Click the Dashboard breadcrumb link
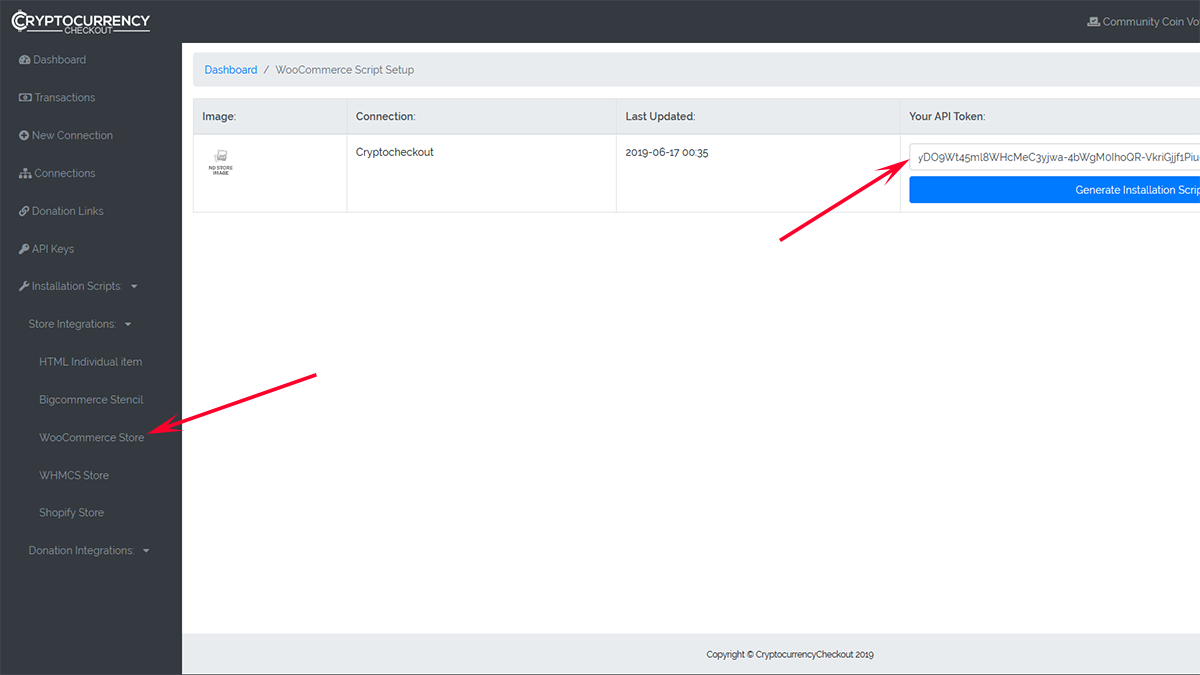The image size is (1200, 675). [231, 70]
